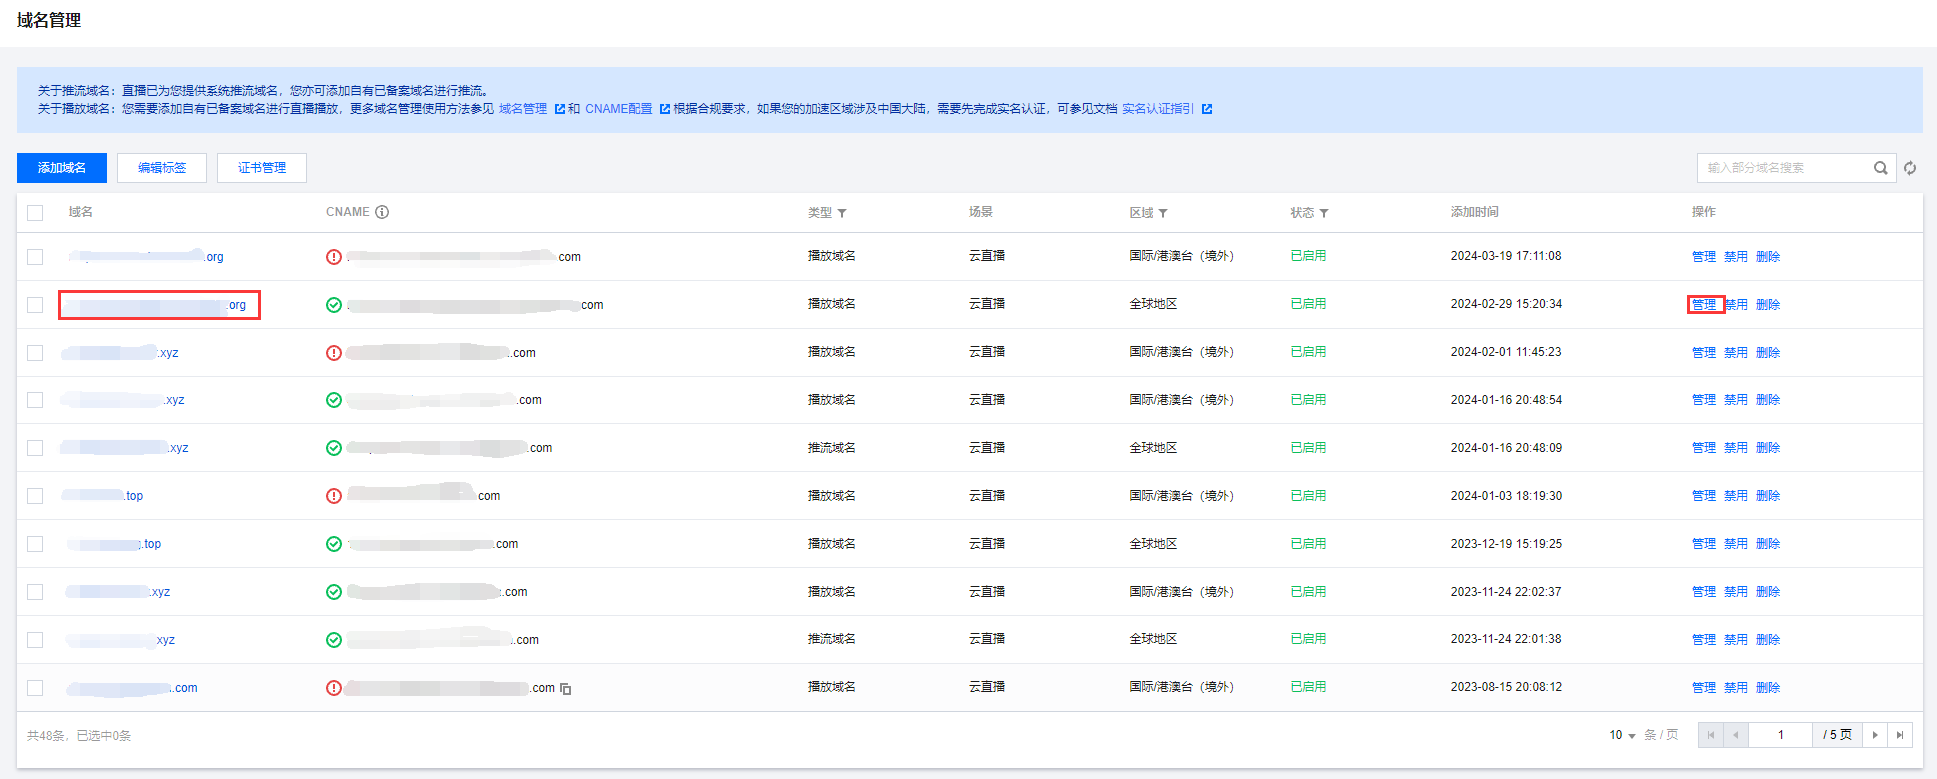The width and height of the screenshot is (1937, 779).
Task: Click external-link icon after 域名管理 link
Action: [x=560, y=109]
